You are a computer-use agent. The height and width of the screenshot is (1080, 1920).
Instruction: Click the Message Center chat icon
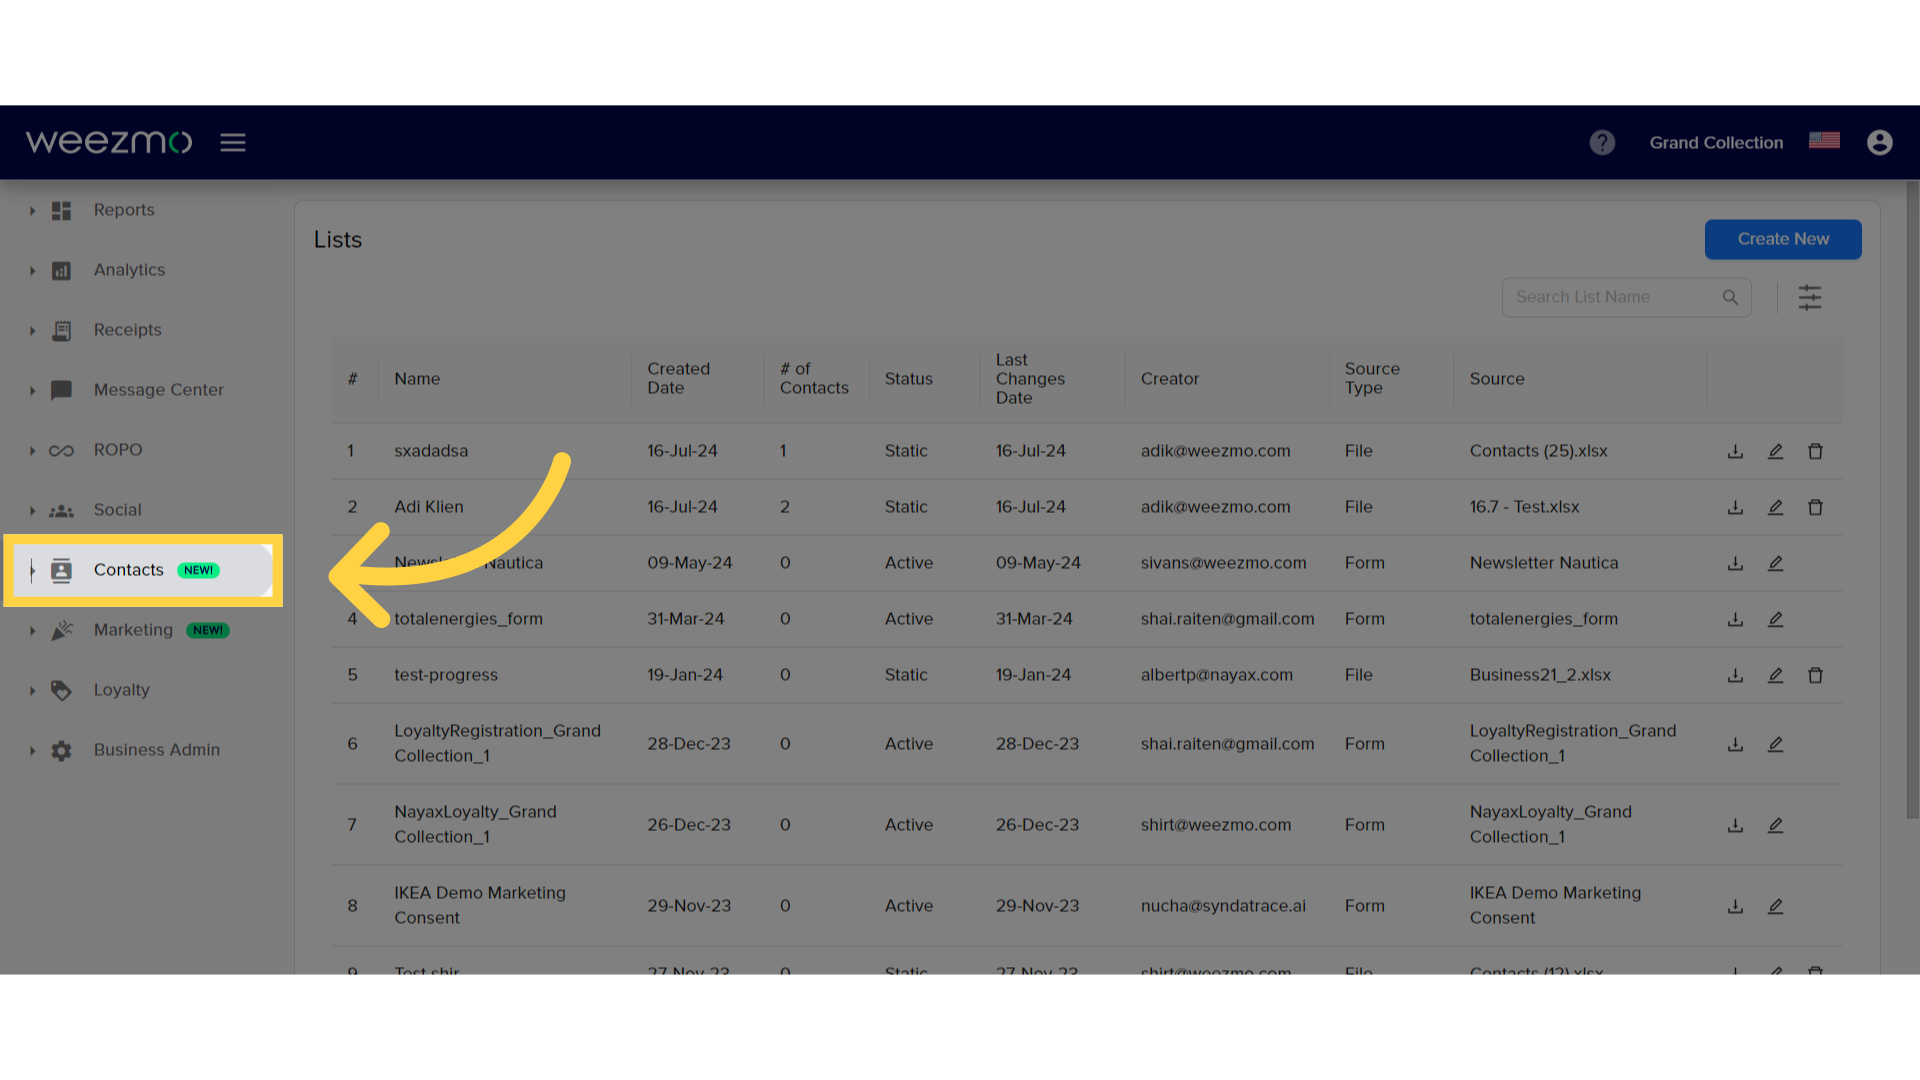tap(61, 390)
